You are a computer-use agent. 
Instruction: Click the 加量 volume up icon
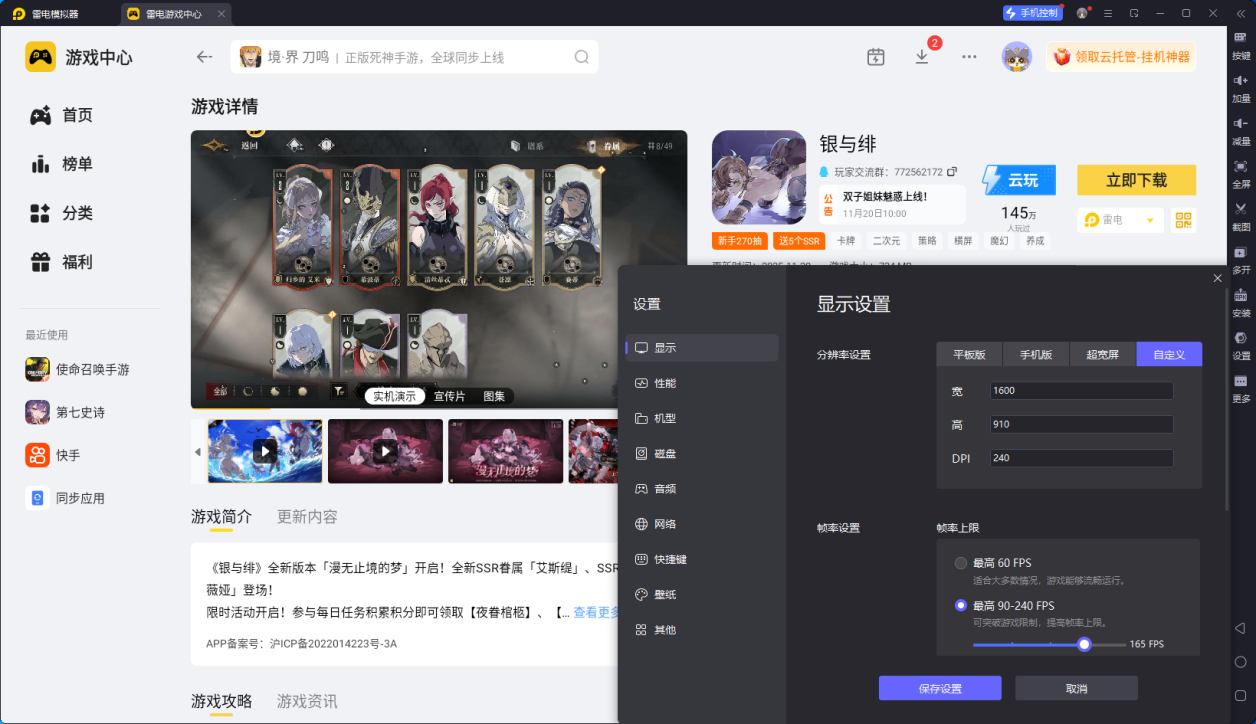click(x=1240, y=88)
